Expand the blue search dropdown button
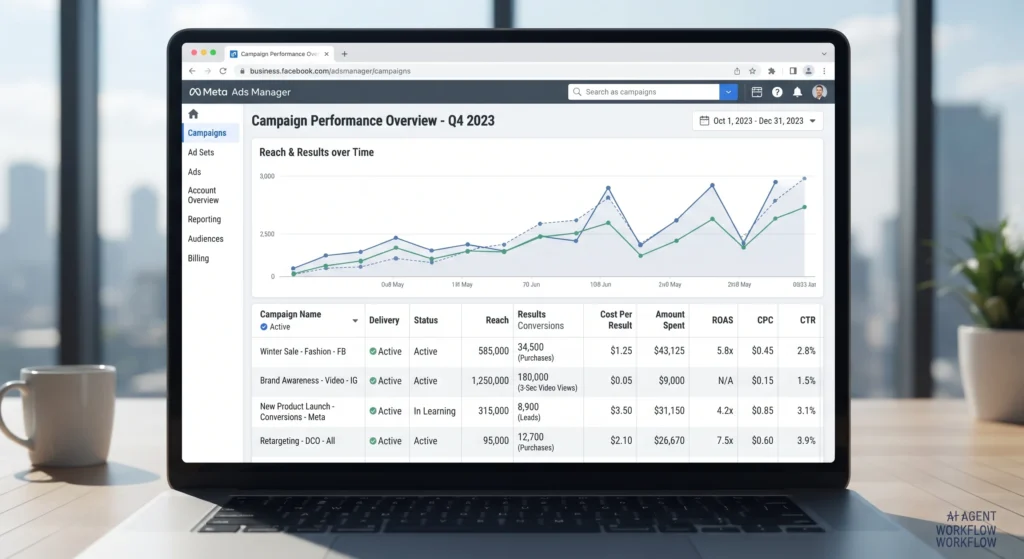Screen dimensions: 1024x559 728,92
